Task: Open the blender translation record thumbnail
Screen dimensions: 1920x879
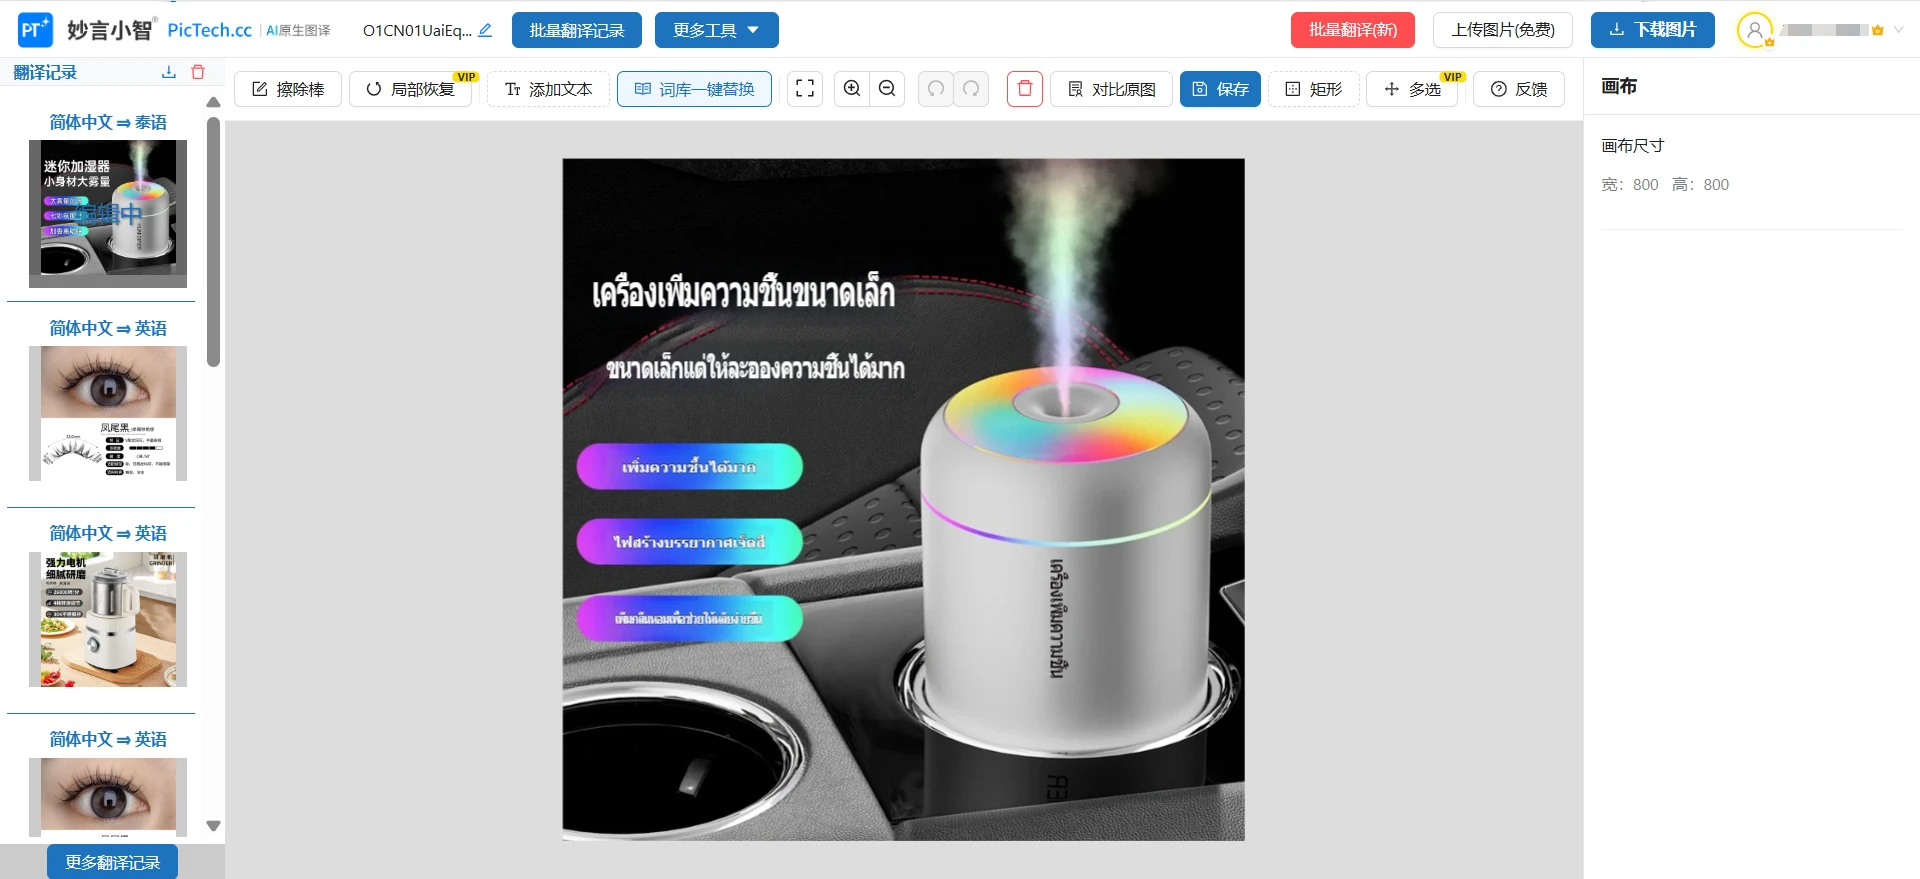Action: click(108, 619)
